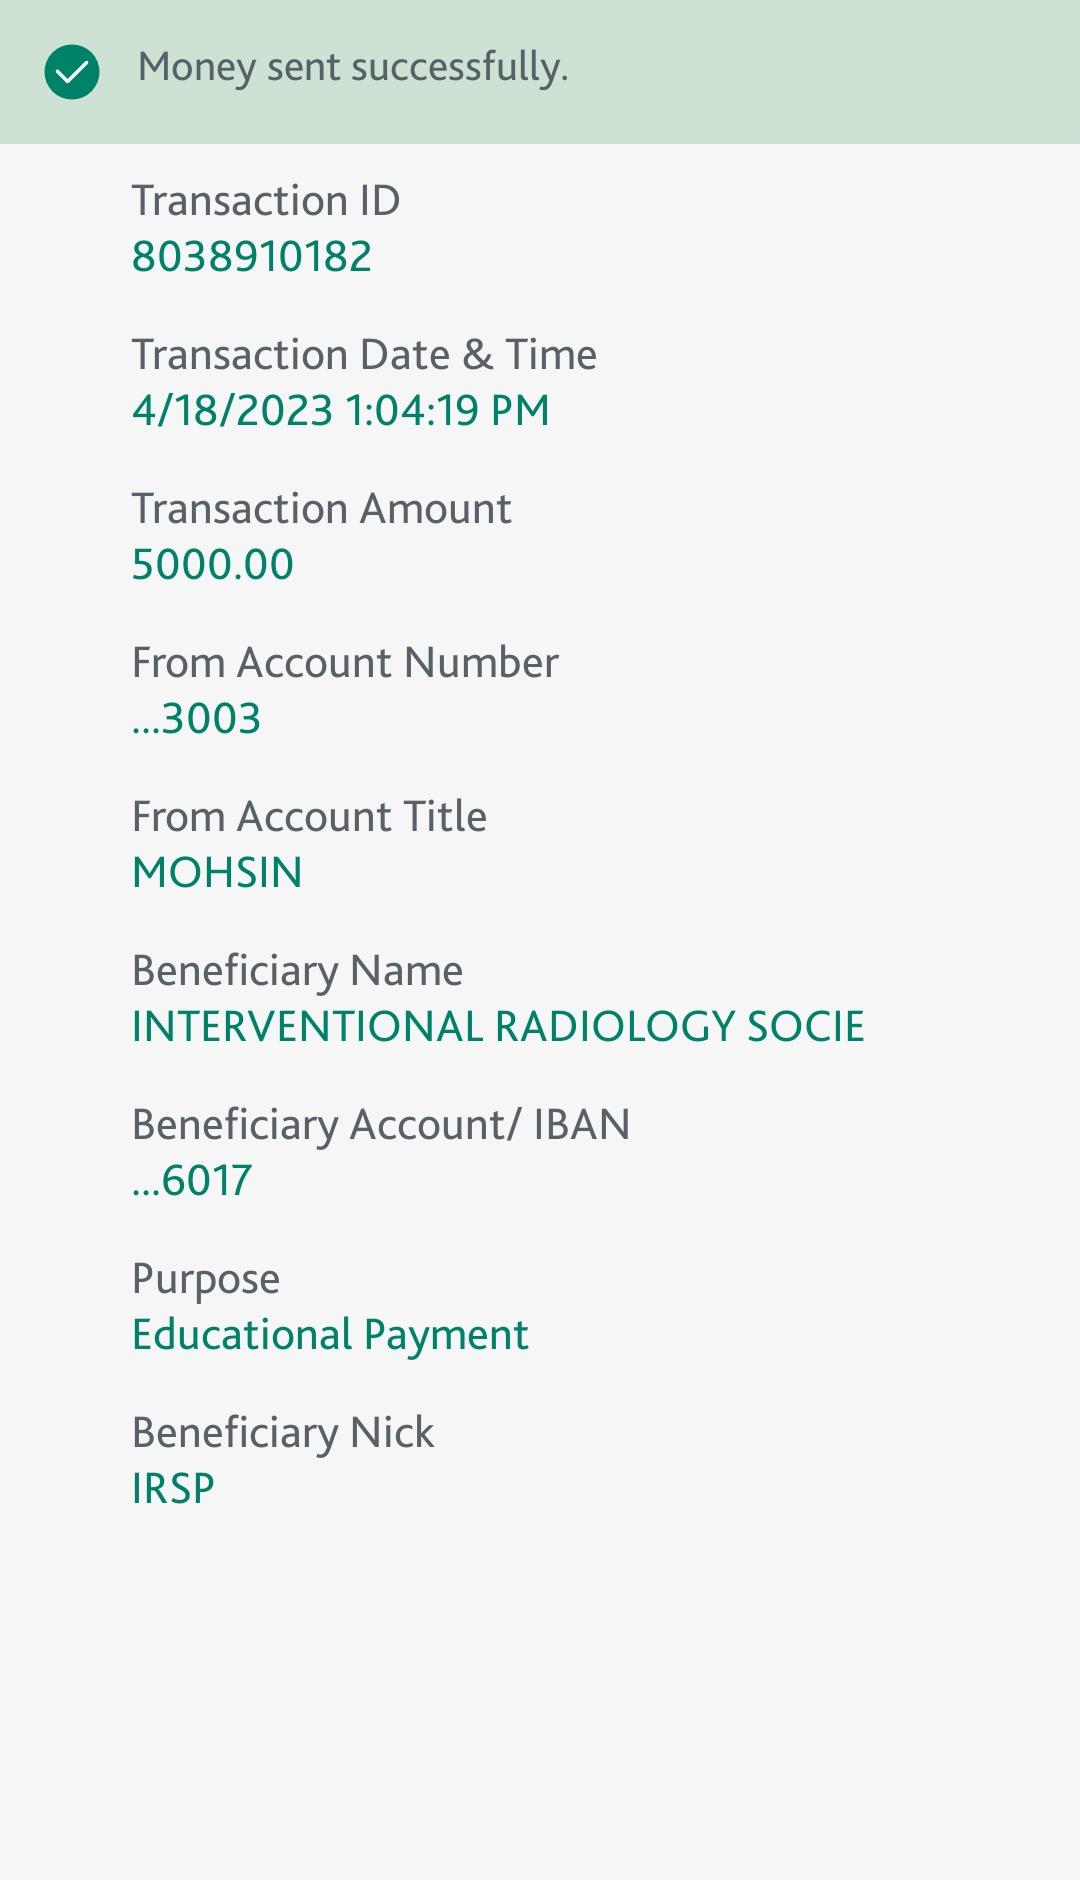Select the Beneficiary Account/ IBAN label
Image resolution: width=1080 pixels, height=1880 pixels.
click(381, 1125)
